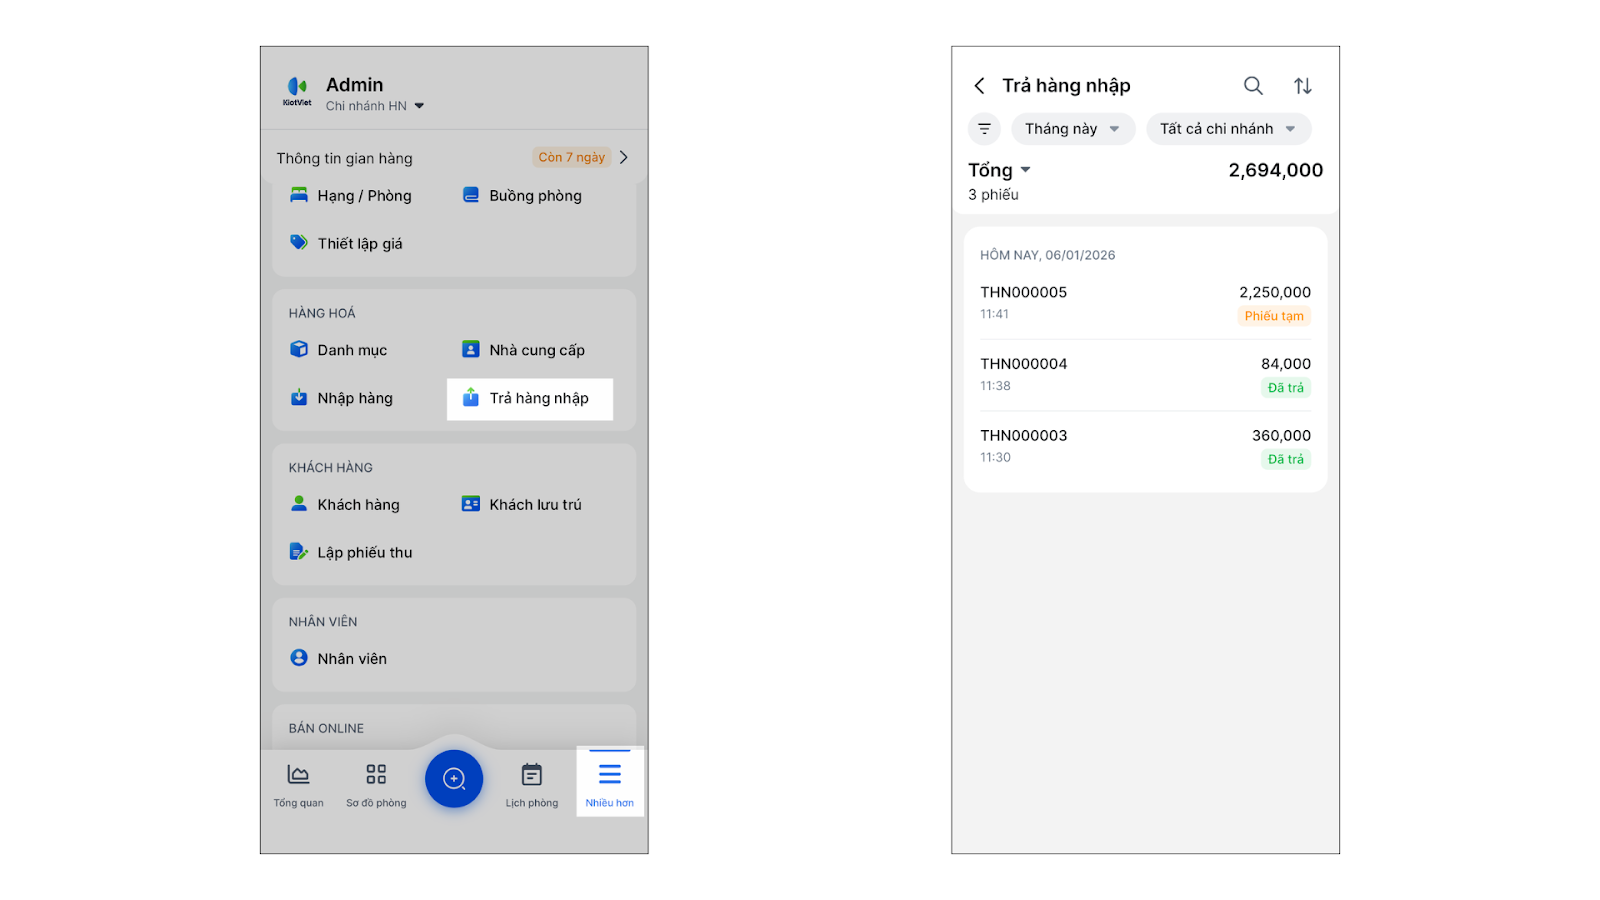The image size is (1600, 900).
Task: Switch to Sơ đồ phòng tab
Action: click(x=376, y=785)
